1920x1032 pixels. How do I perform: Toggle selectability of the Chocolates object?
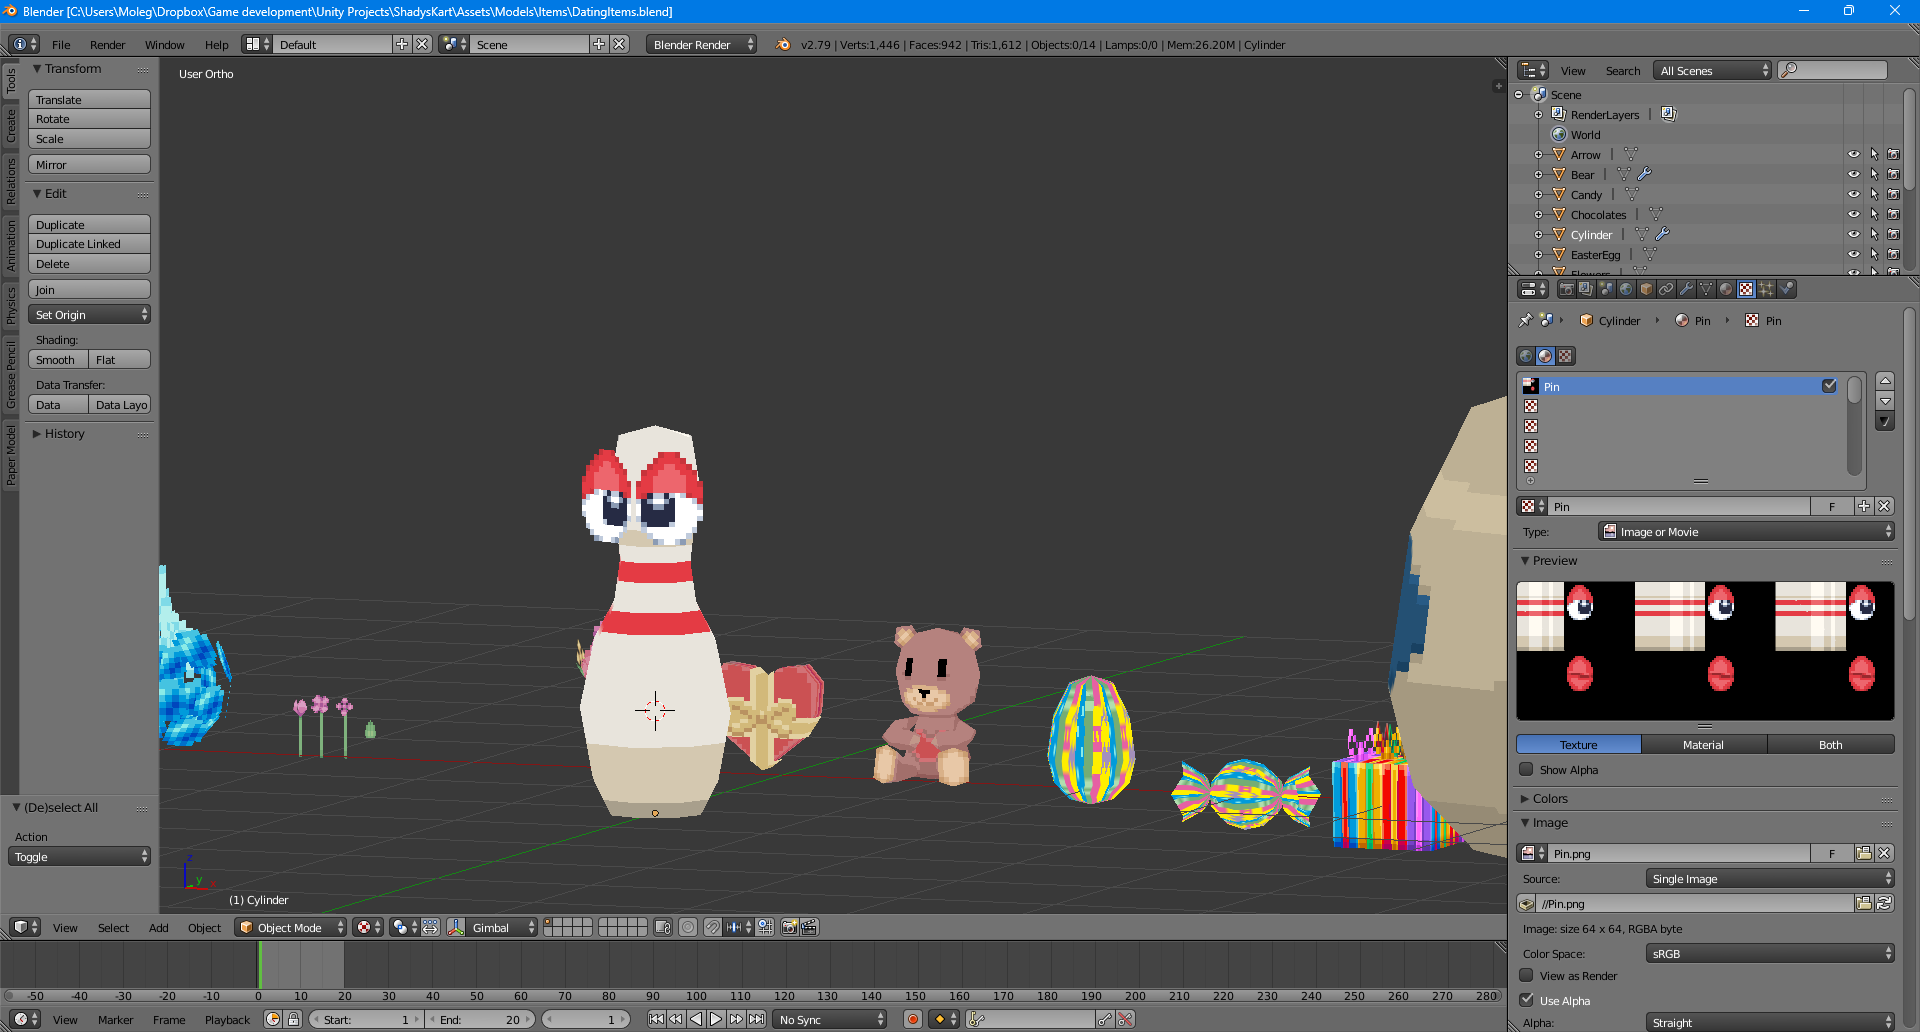pyautogui.click(x=1874, y=214)
